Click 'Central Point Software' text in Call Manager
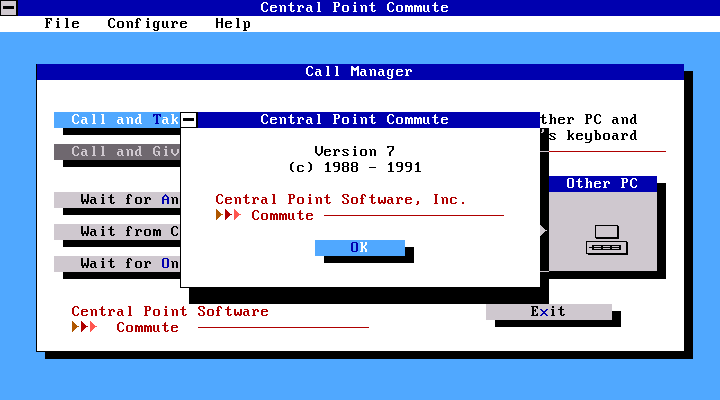Screen dimensions: 720x400 click(x=170, y=311)
